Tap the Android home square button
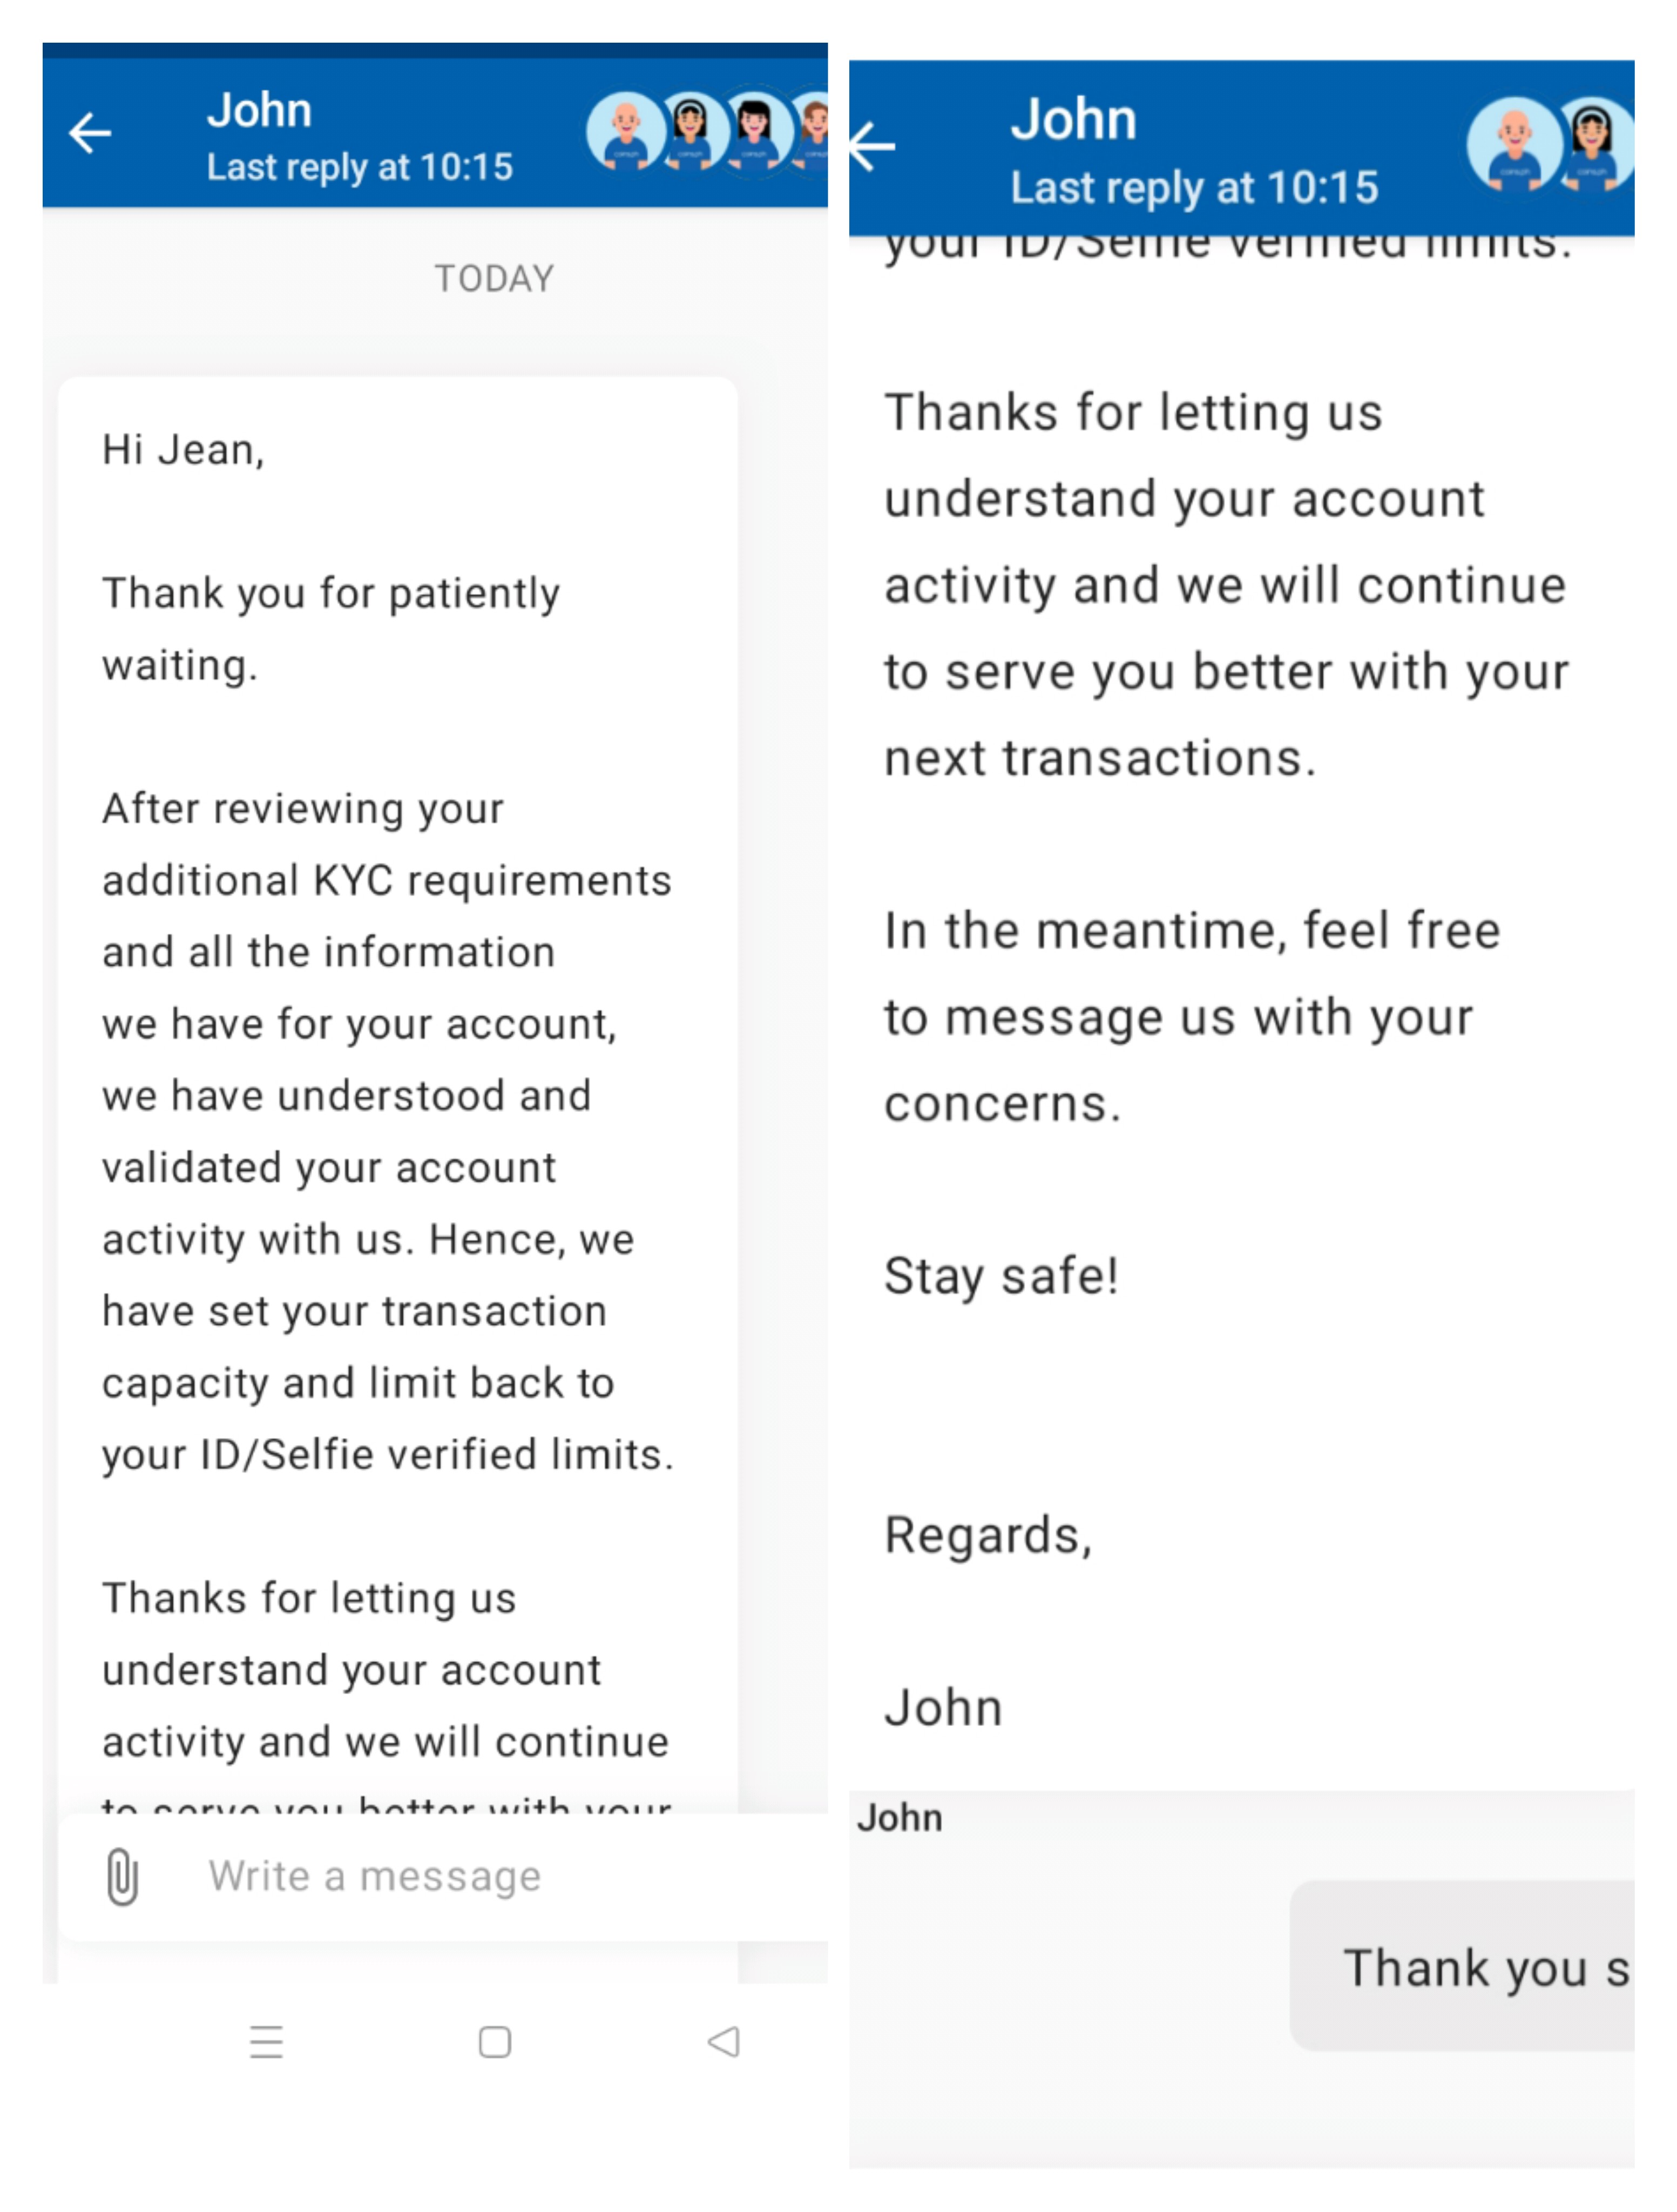 [x=495, y=2042]
